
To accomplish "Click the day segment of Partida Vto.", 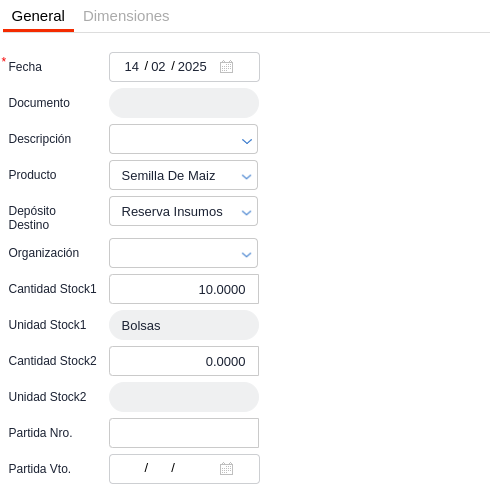I will click(132, 469).
